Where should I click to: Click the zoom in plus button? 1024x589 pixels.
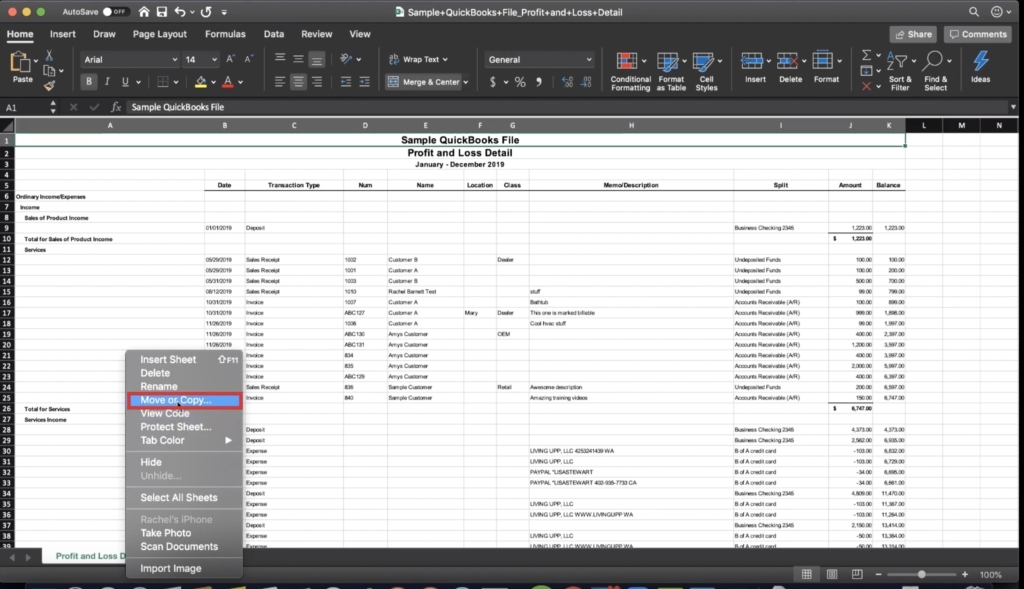(x=965, y=575)
